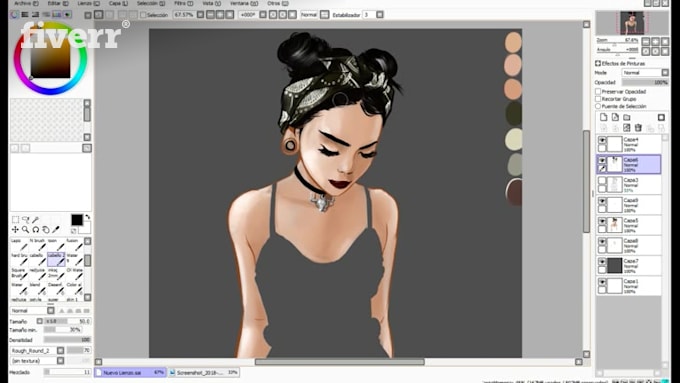Image resolution: width=680 pixels, height=383 pixels.
Task: Open the Estabilizador value dropdown
Action: (380, 15)
